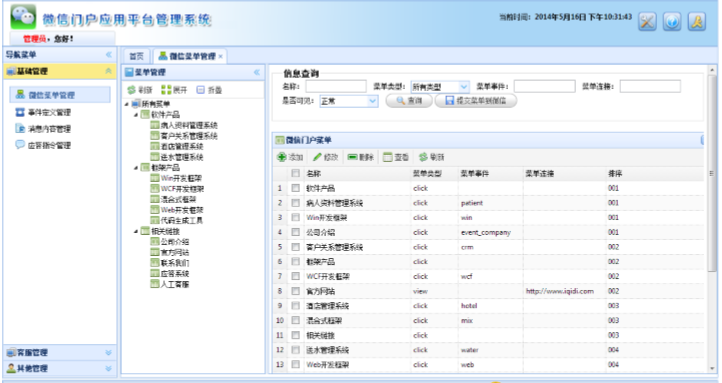Click the yellow person icon in header
This screenshot has height=383, width=722.
(x=697, y=22)
